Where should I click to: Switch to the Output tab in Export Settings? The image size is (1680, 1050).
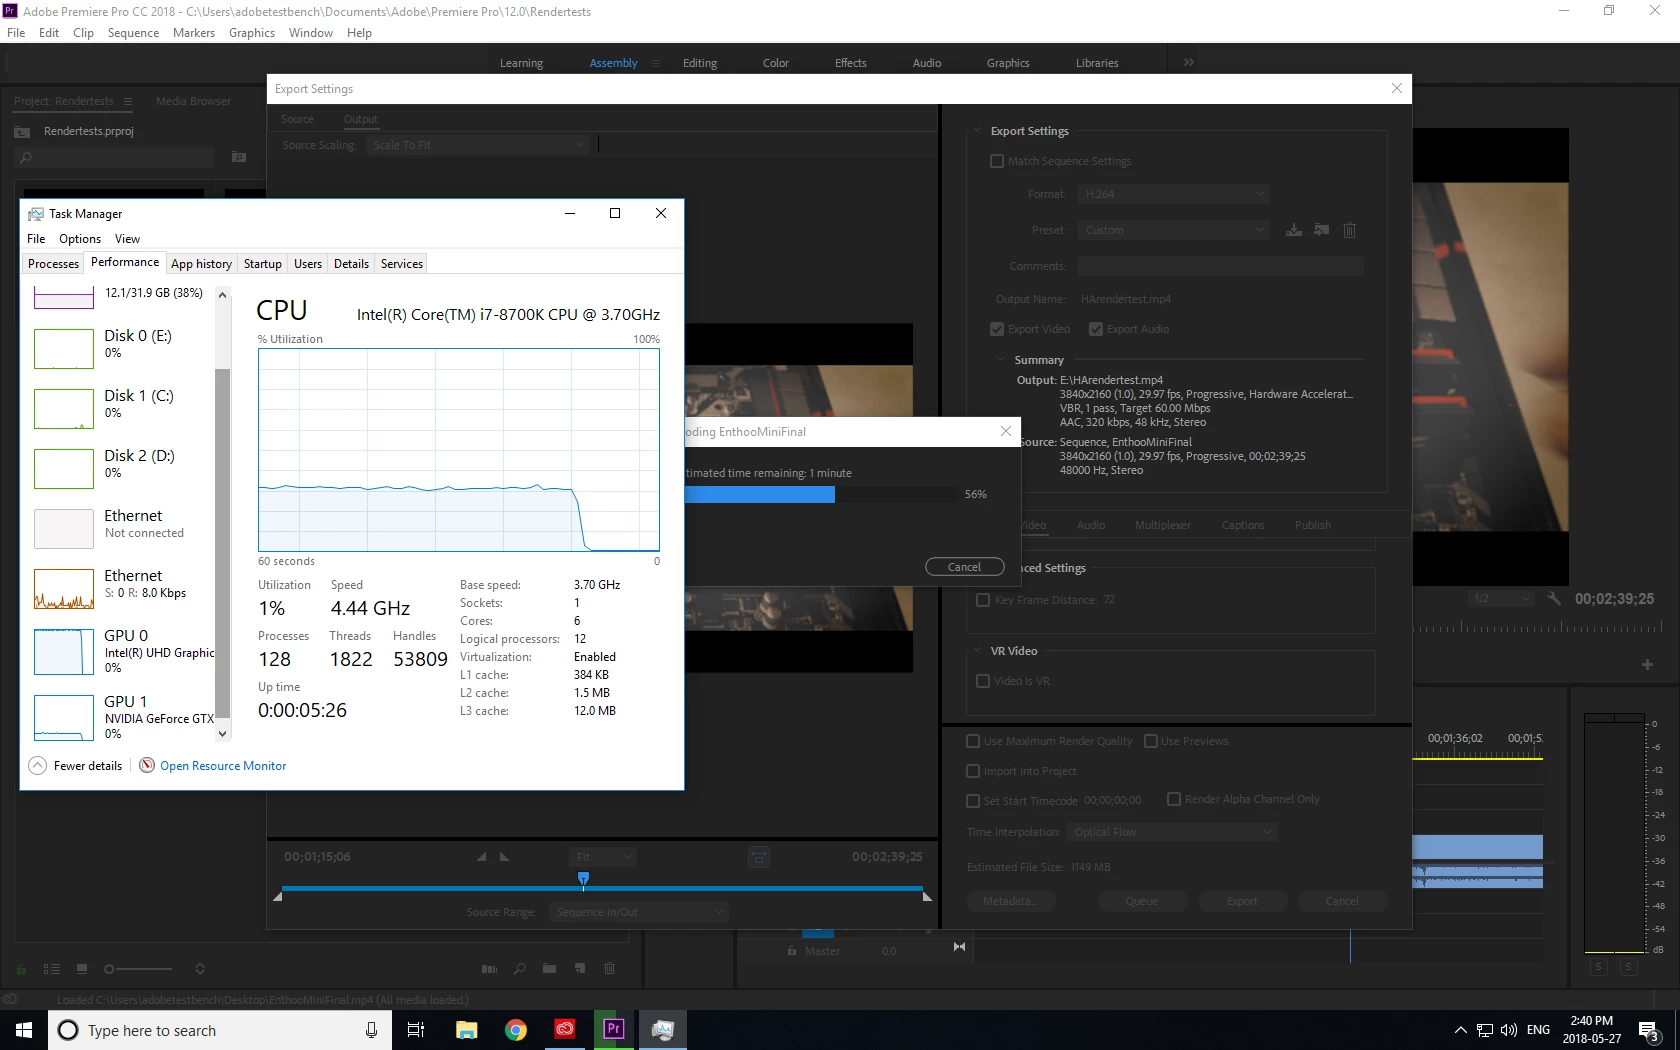point(361,119)
